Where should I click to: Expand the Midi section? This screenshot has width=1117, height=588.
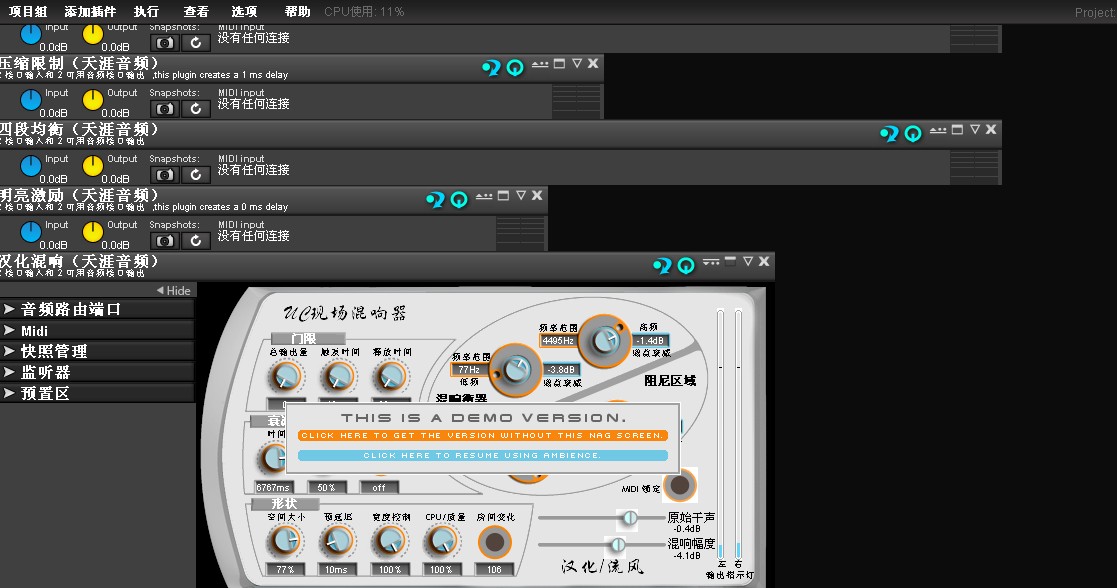pos(97,330)
